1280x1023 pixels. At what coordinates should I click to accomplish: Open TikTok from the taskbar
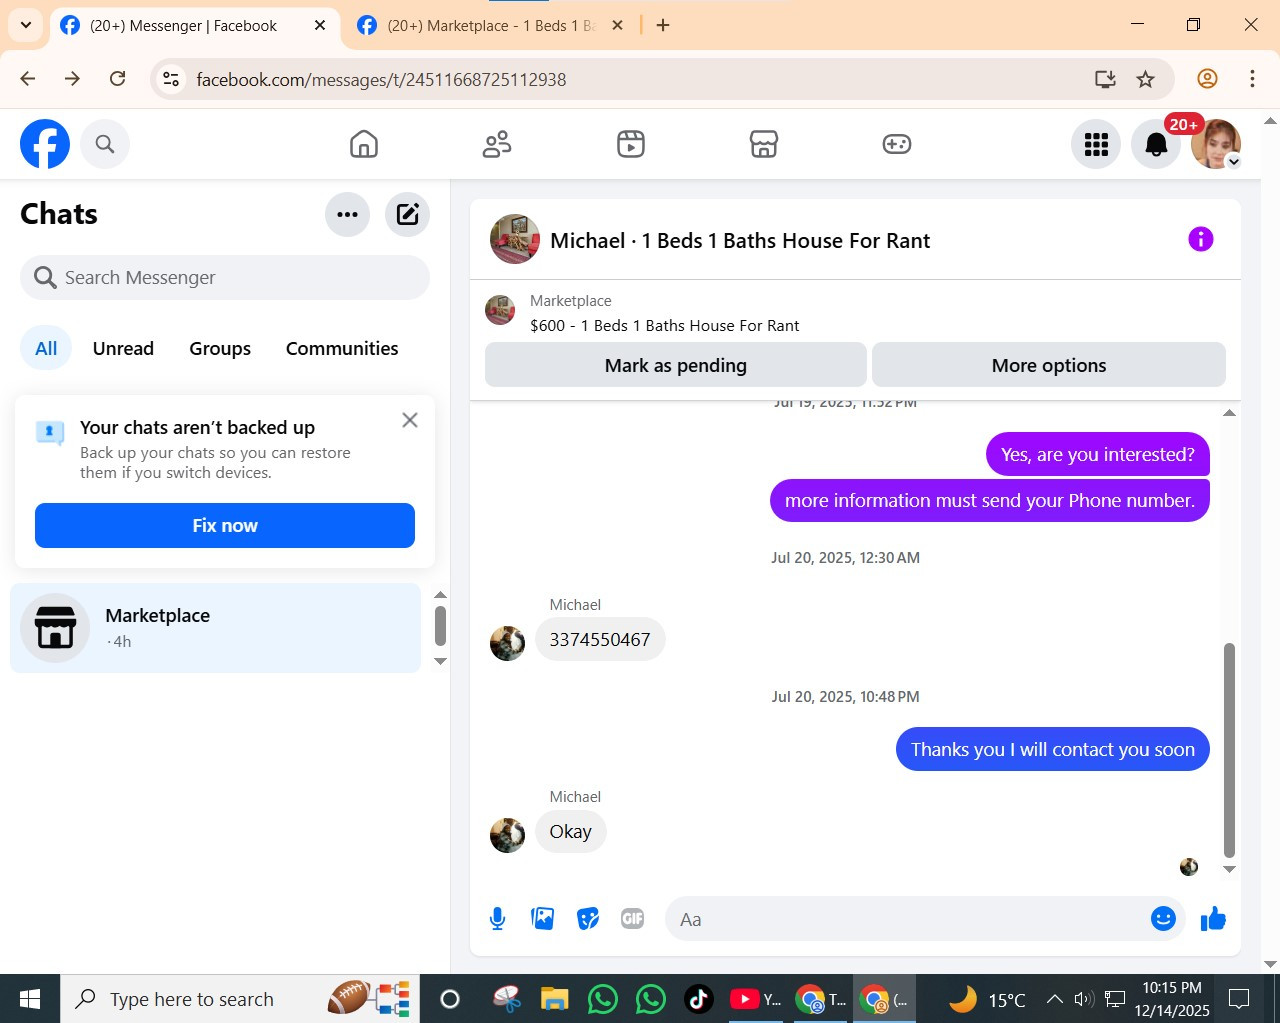click(698, 998)
